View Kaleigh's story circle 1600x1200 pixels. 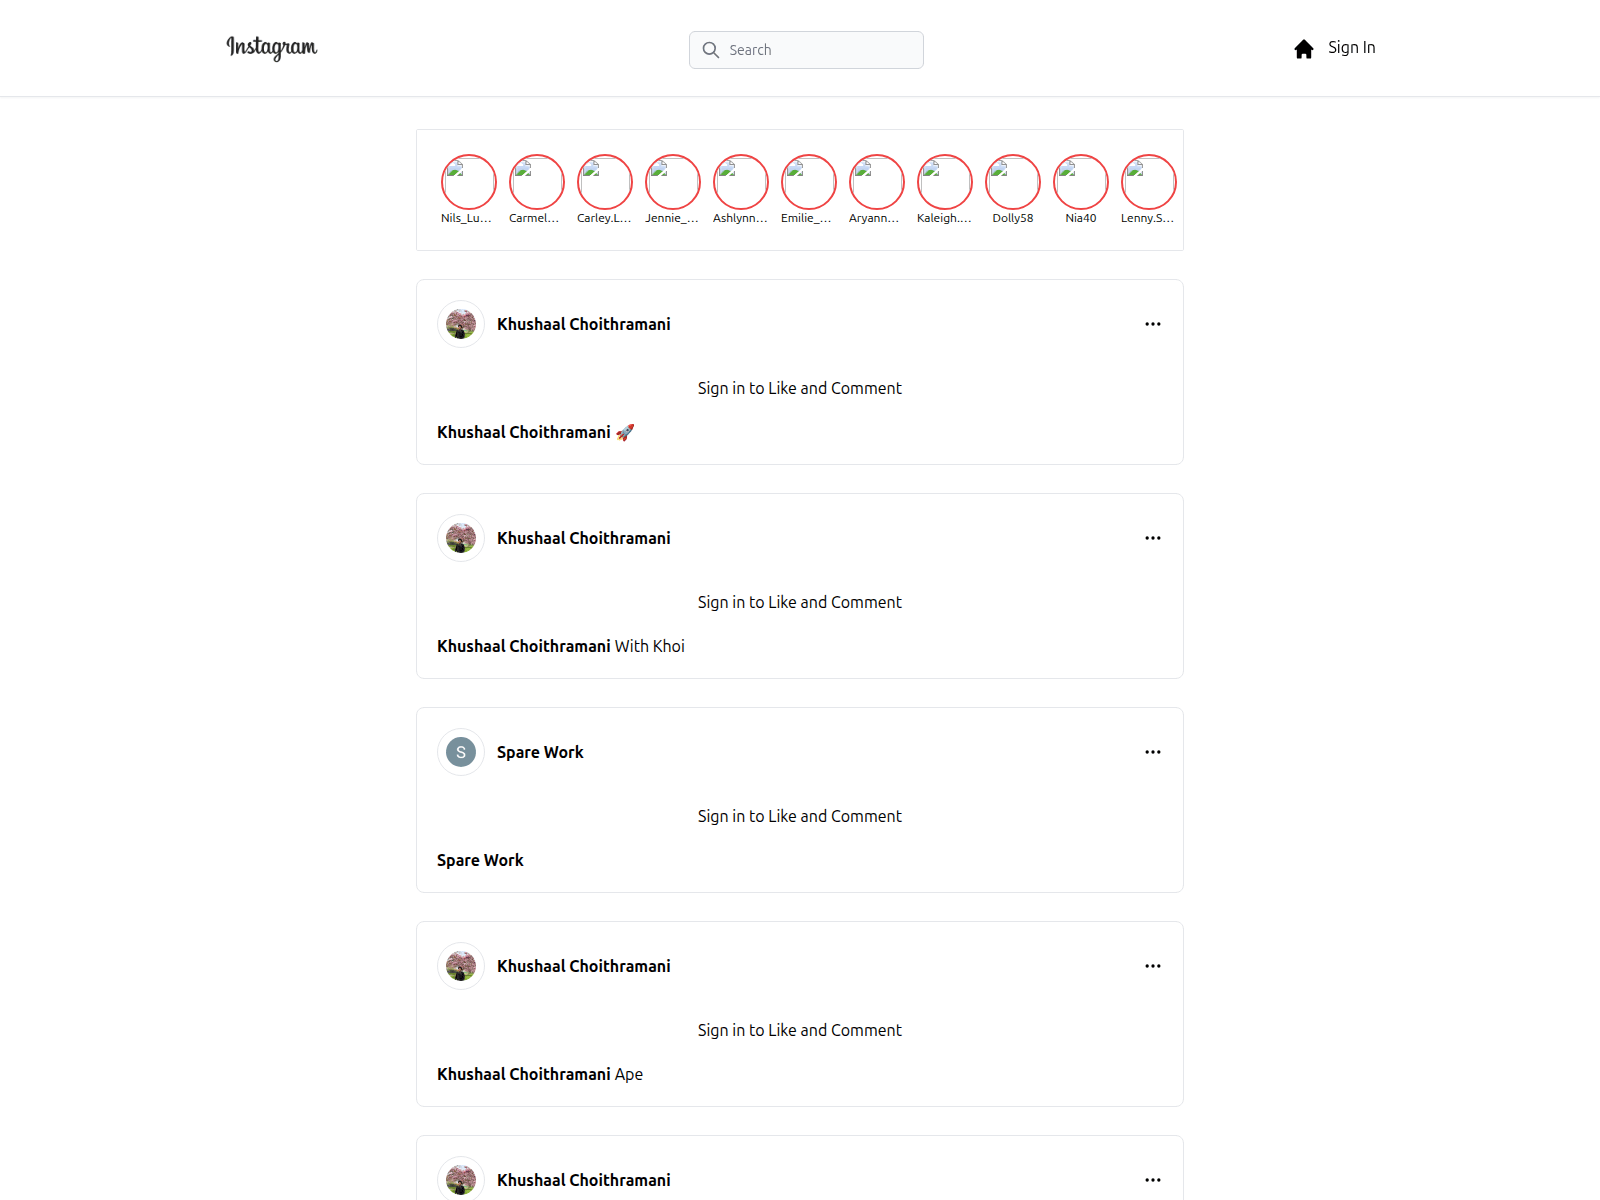tap(945, 182)
